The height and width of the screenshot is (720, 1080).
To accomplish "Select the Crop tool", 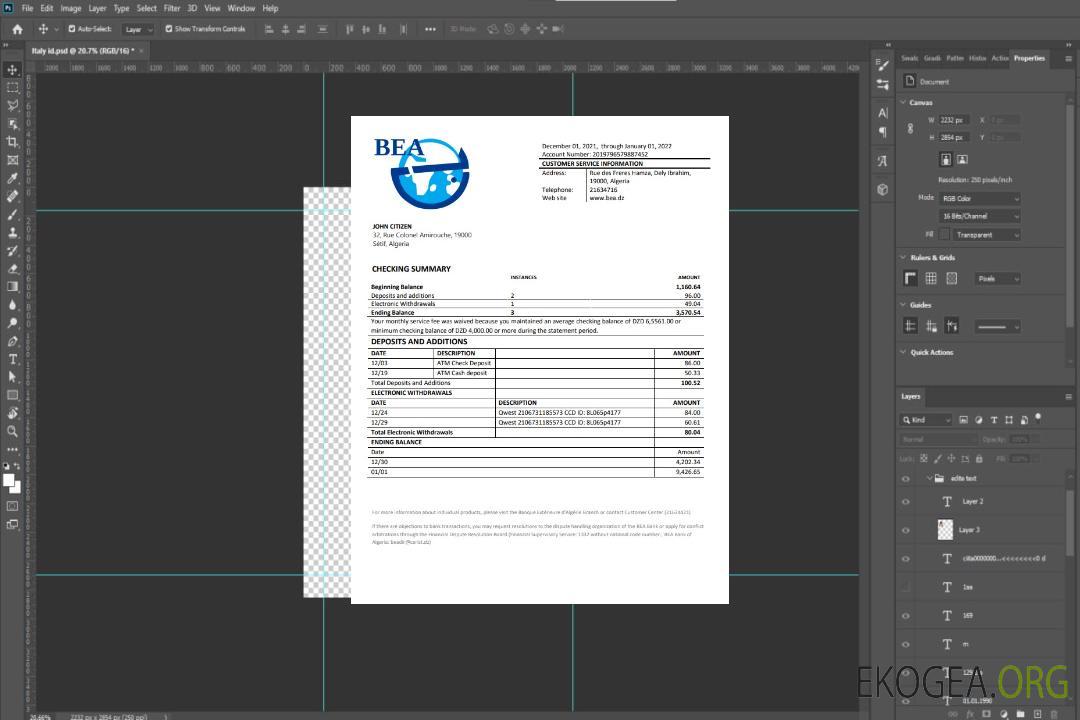I will 12,142.
